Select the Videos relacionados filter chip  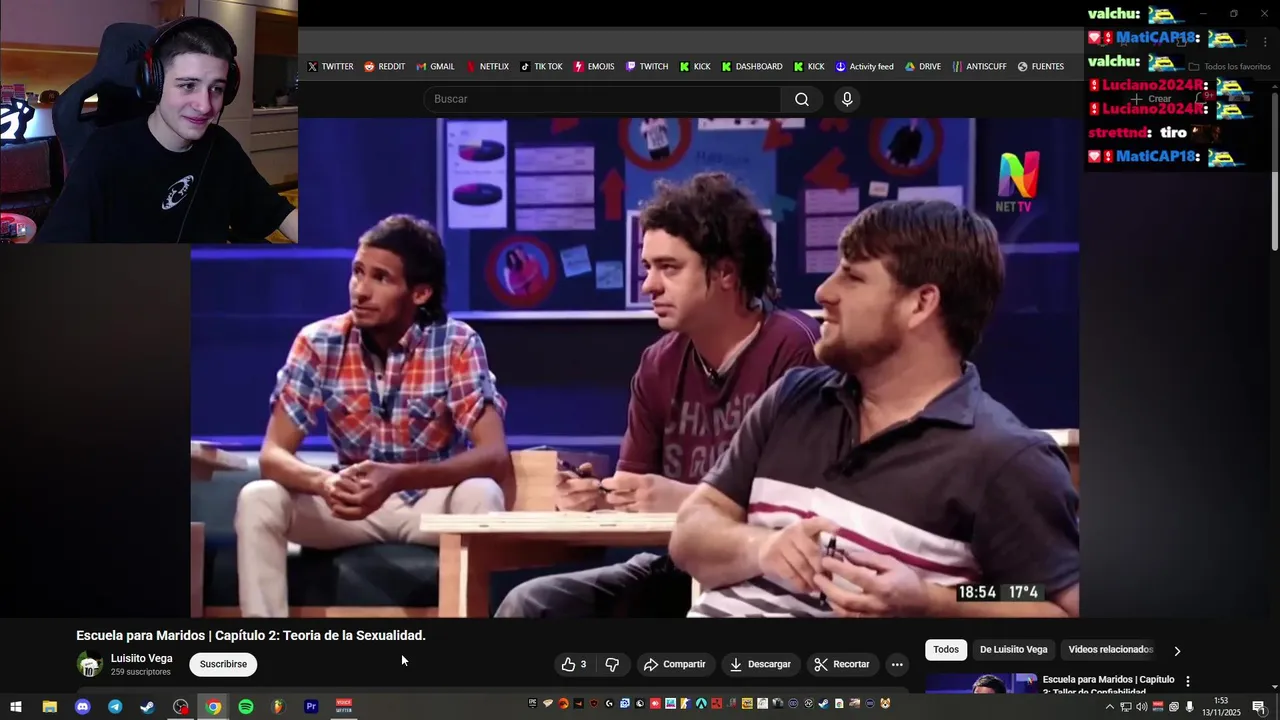(x=1110, y=650)
